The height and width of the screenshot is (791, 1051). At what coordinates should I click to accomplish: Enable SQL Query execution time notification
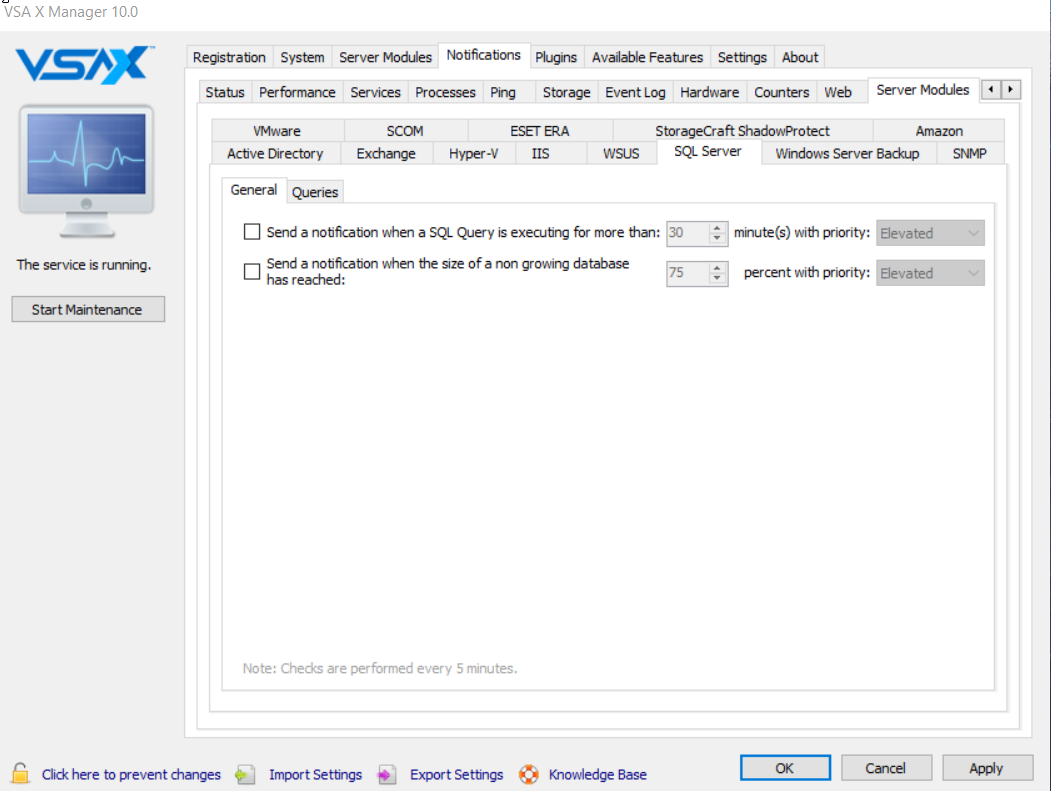point(252,232)
